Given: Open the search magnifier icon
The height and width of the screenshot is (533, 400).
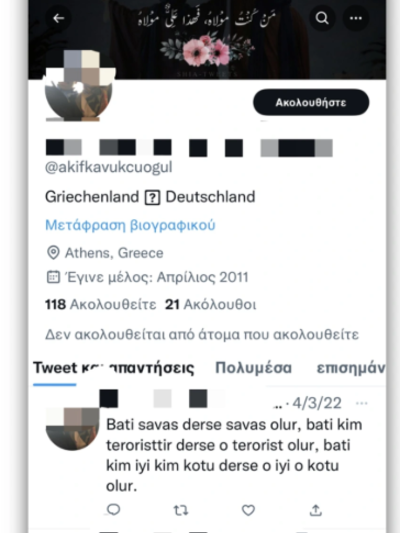Looking at the screenshot, I should tap(322, 18).
